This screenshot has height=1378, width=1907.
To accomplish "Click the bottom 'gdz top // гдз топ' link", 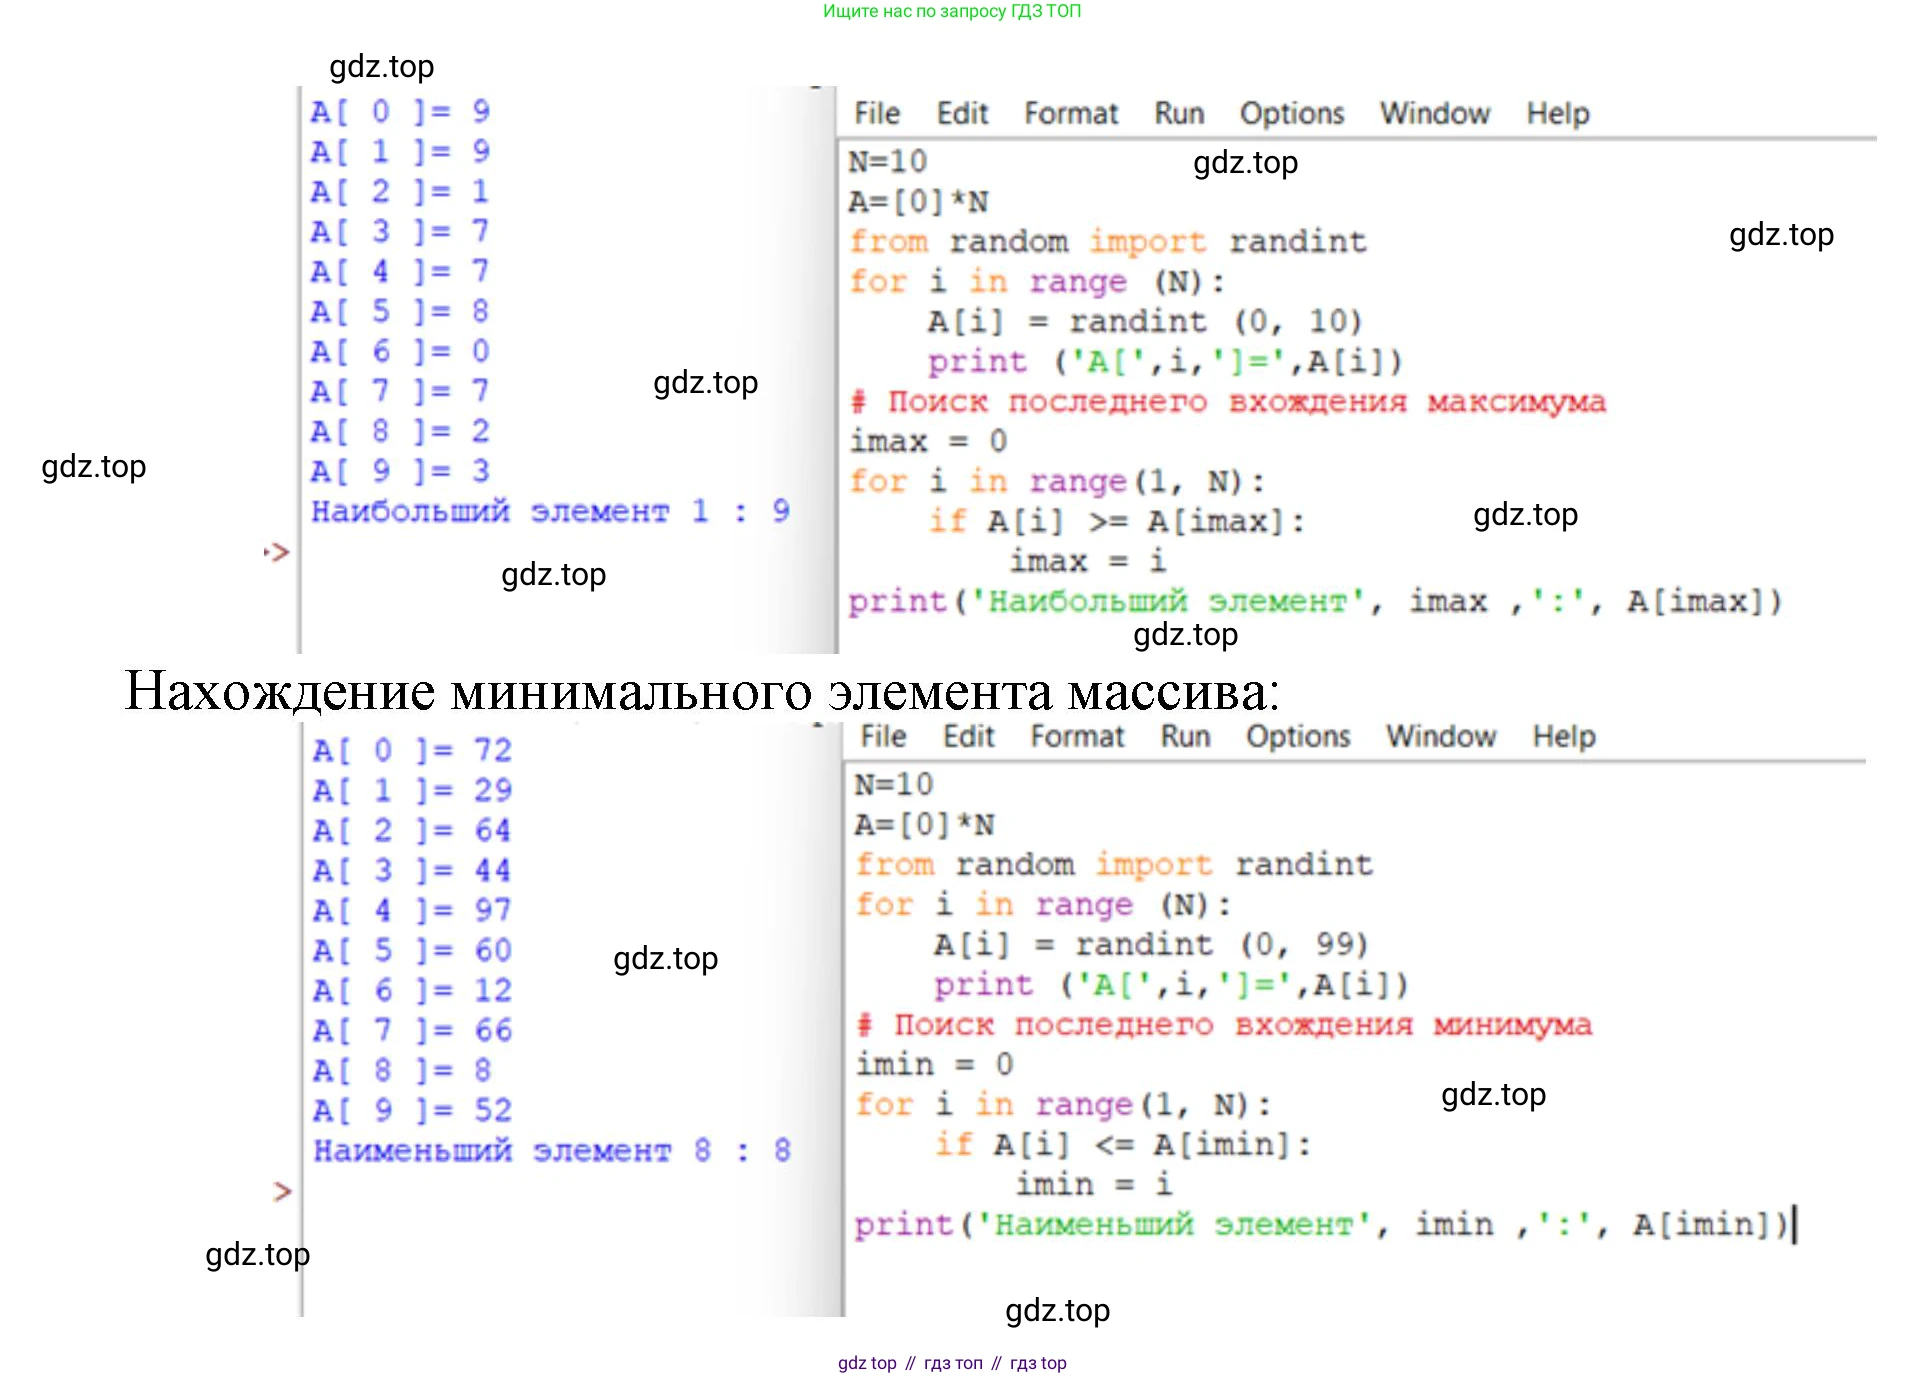I will tap(952, 1362).
